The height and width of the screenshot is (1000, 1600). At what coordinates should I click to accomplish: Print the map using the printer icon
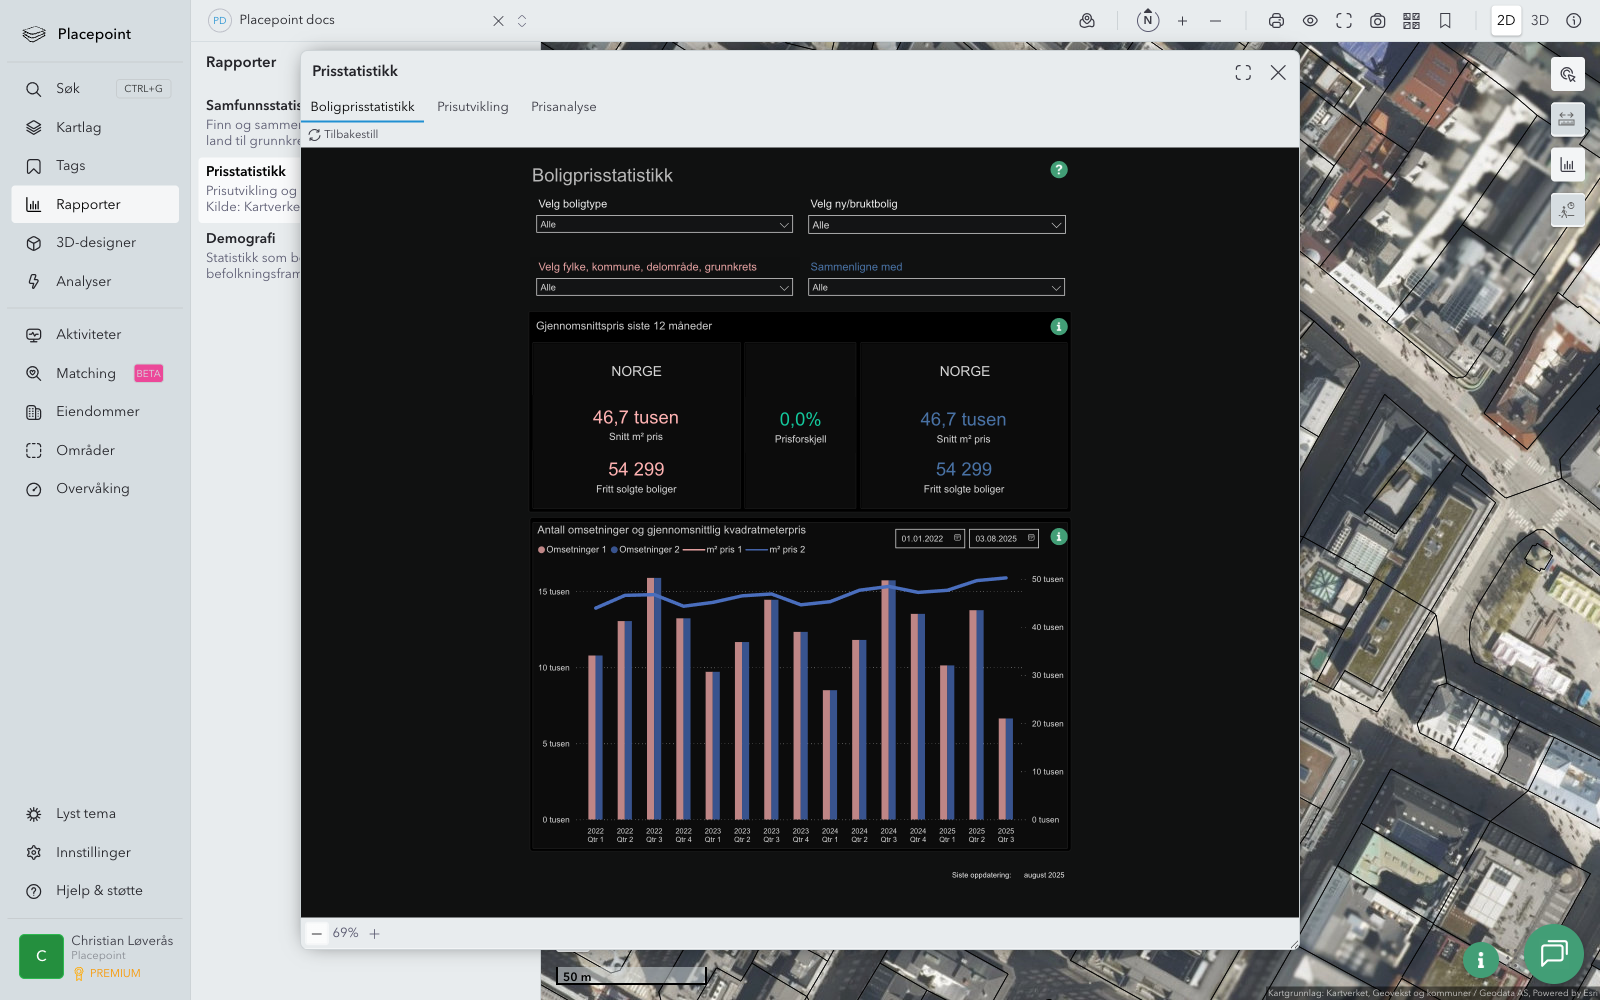(1276, 21)
